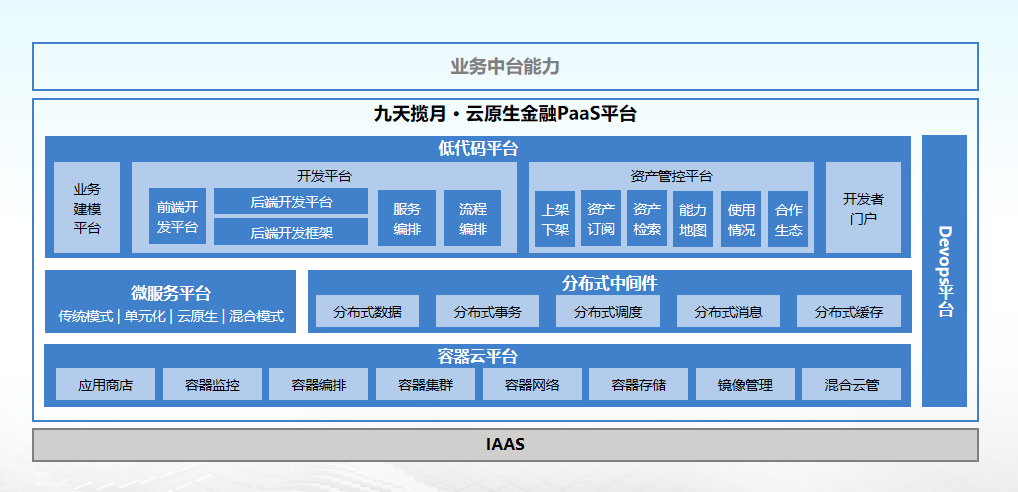Select the 后端开发框架 block

click(291, 232)
